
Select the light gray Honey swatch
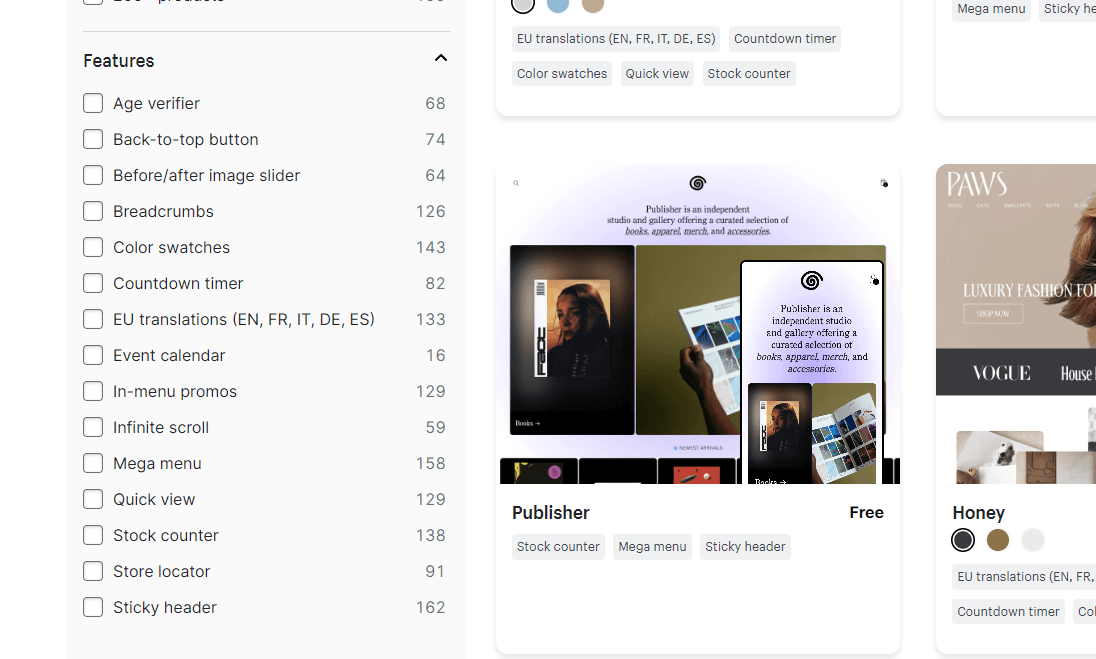[1033, 540]
